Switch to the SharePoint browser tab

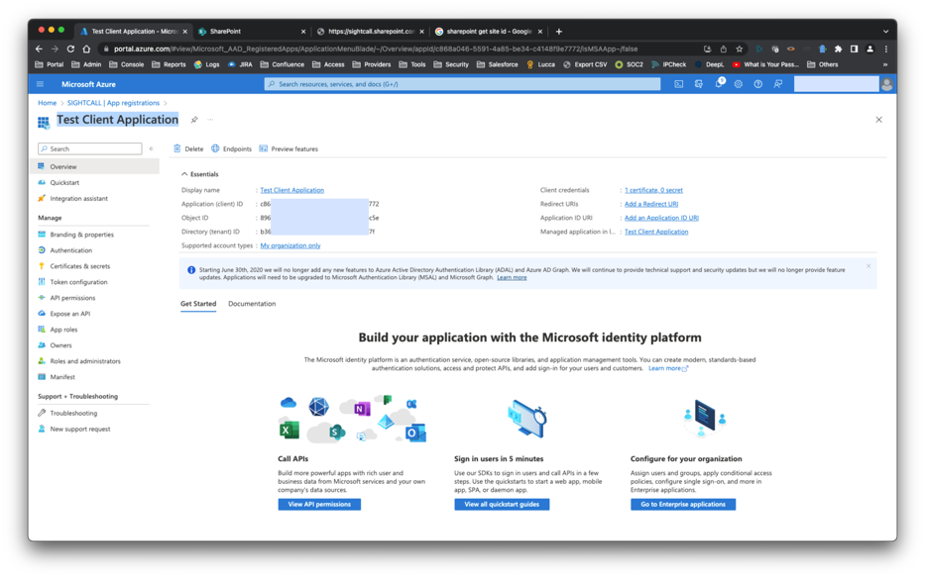tap(252, 31)
